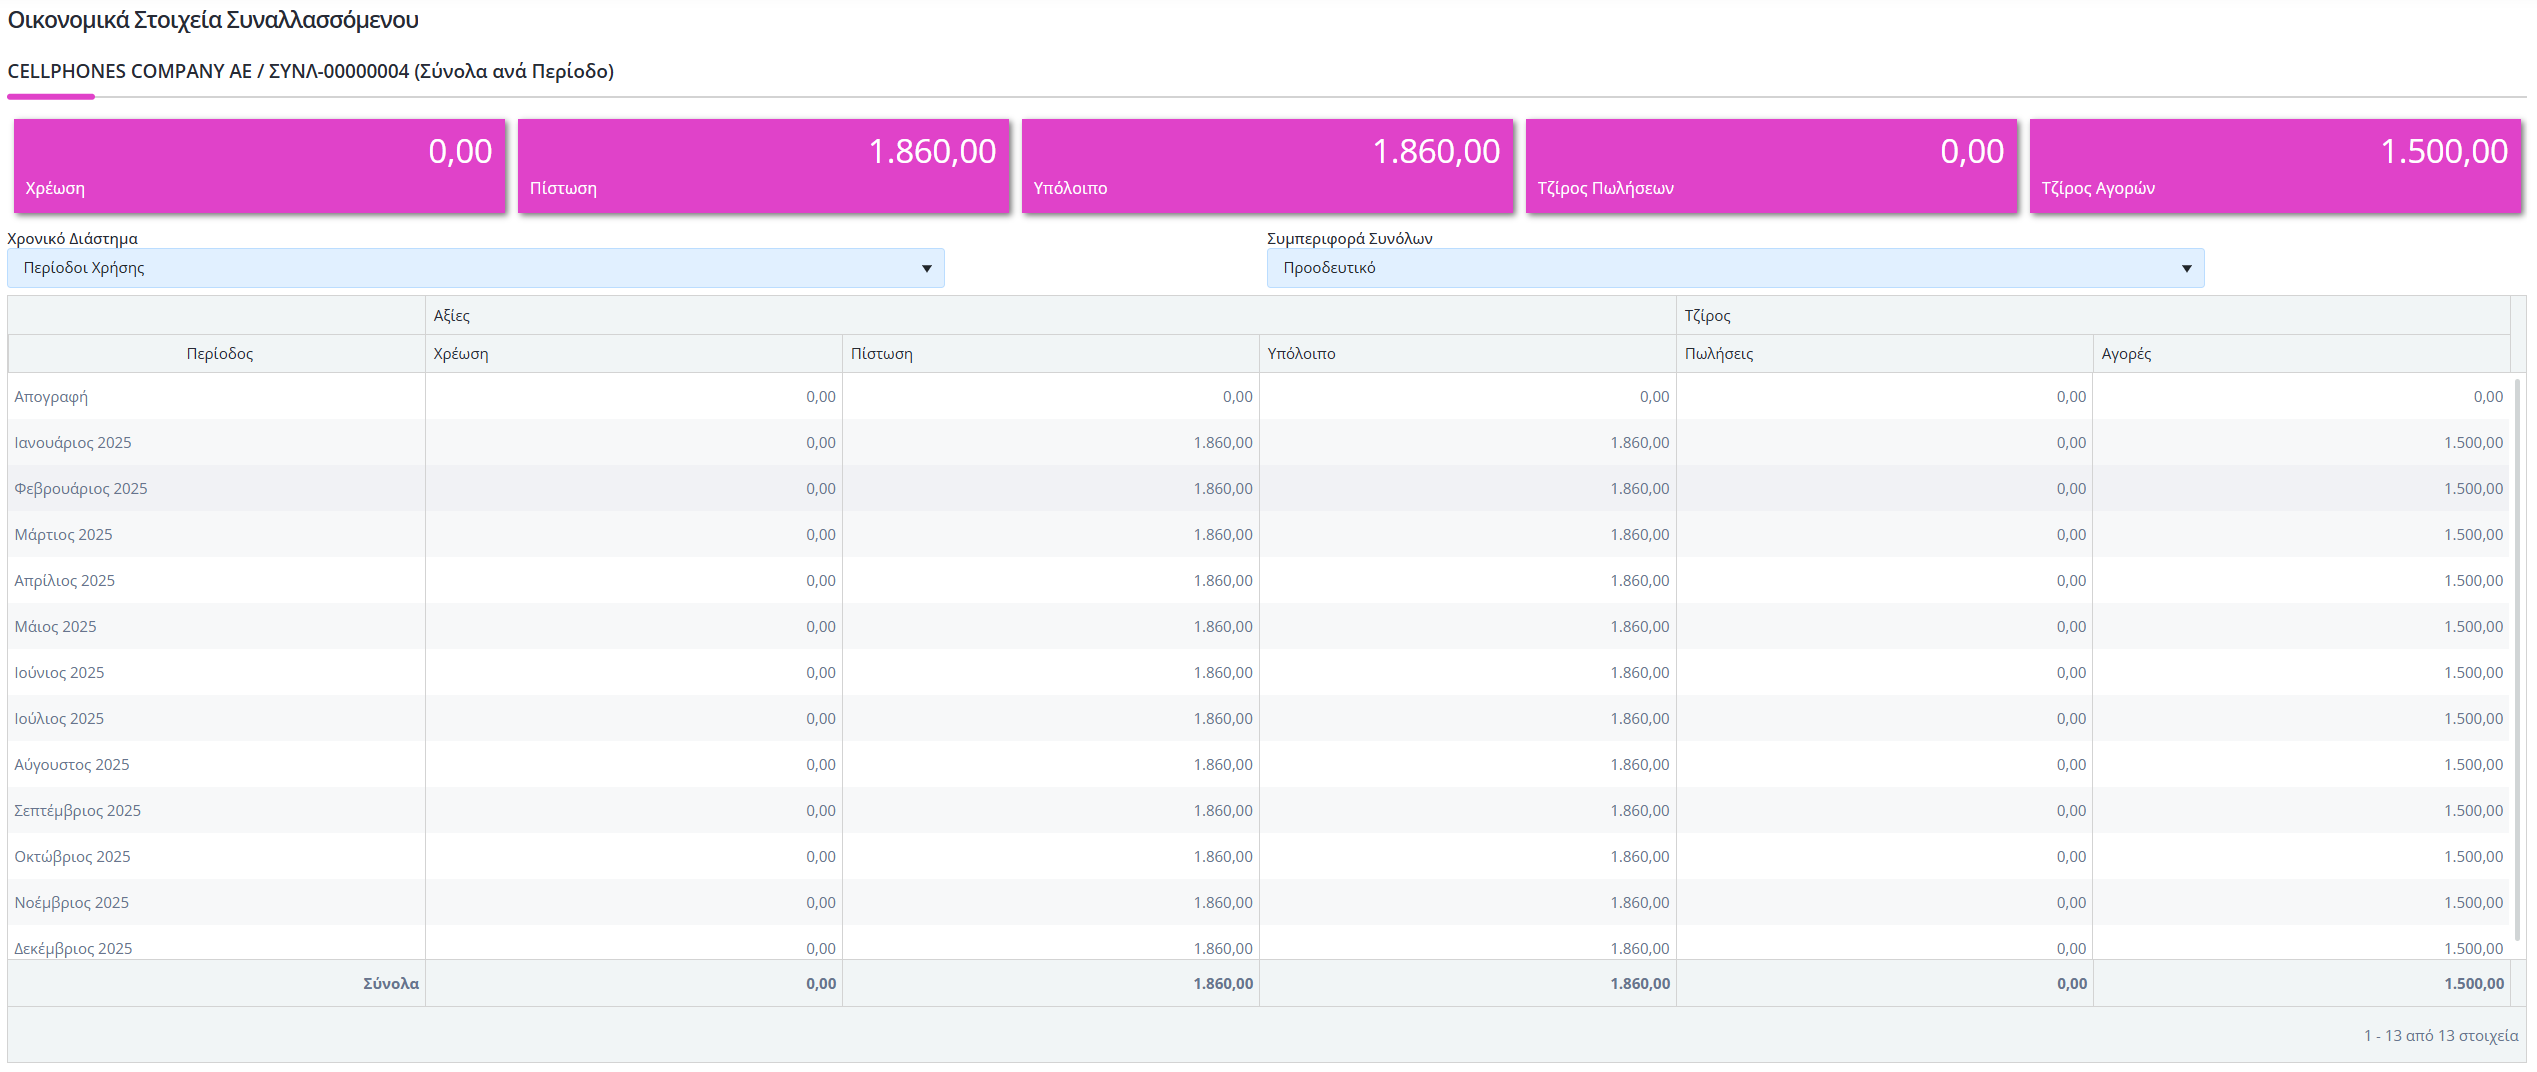Select the Οκτώβριος 2025 row
2537x1072 pixels.
(x=1259, y=857)
